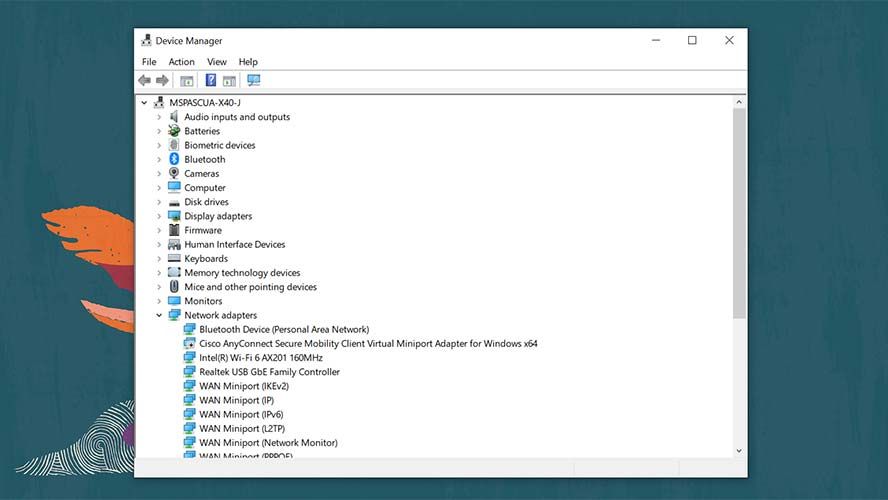This screenshot has width=888, height=500.
Task: Click the show/hide console tree toolbar icon
Action: tap(186, 81)
